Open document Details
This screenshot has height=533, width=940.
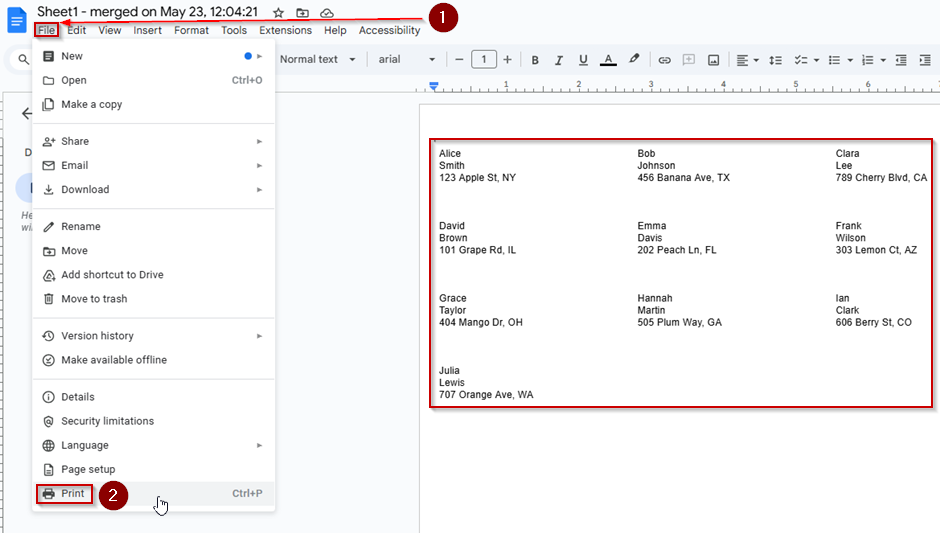point(153,397)
